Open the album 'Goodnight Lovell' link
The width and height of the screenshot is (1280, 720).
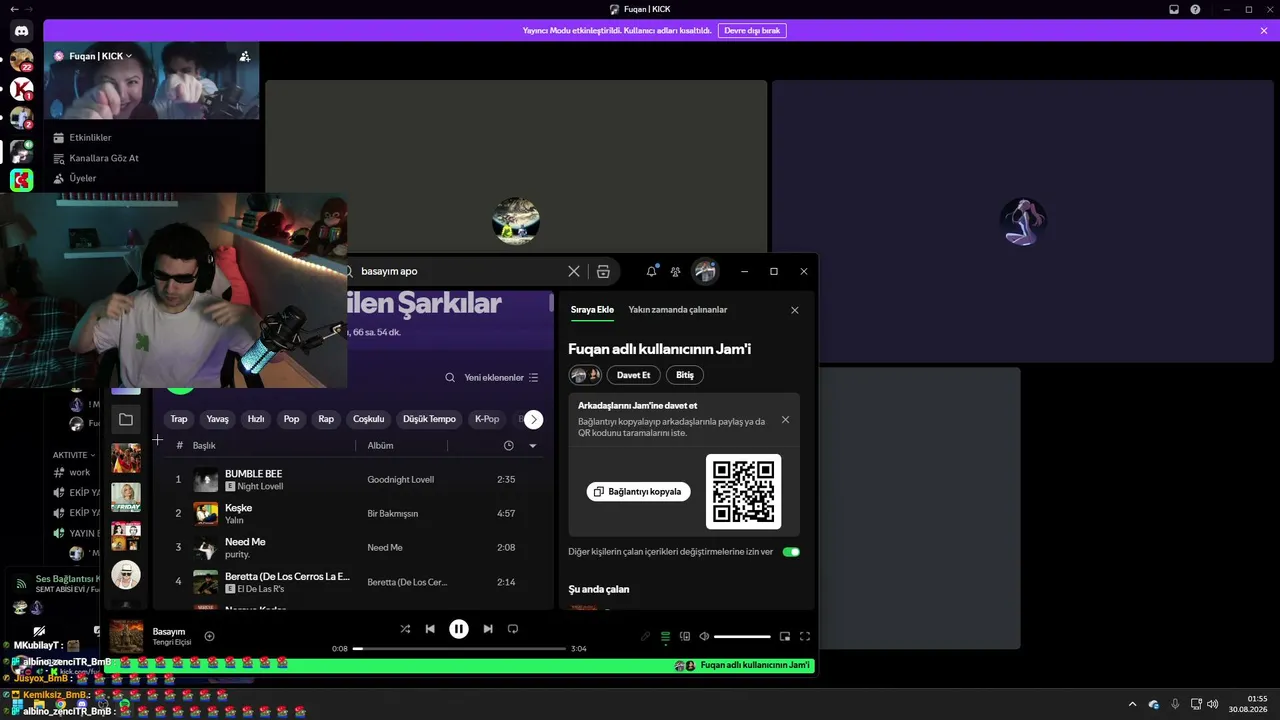[401, 480]
